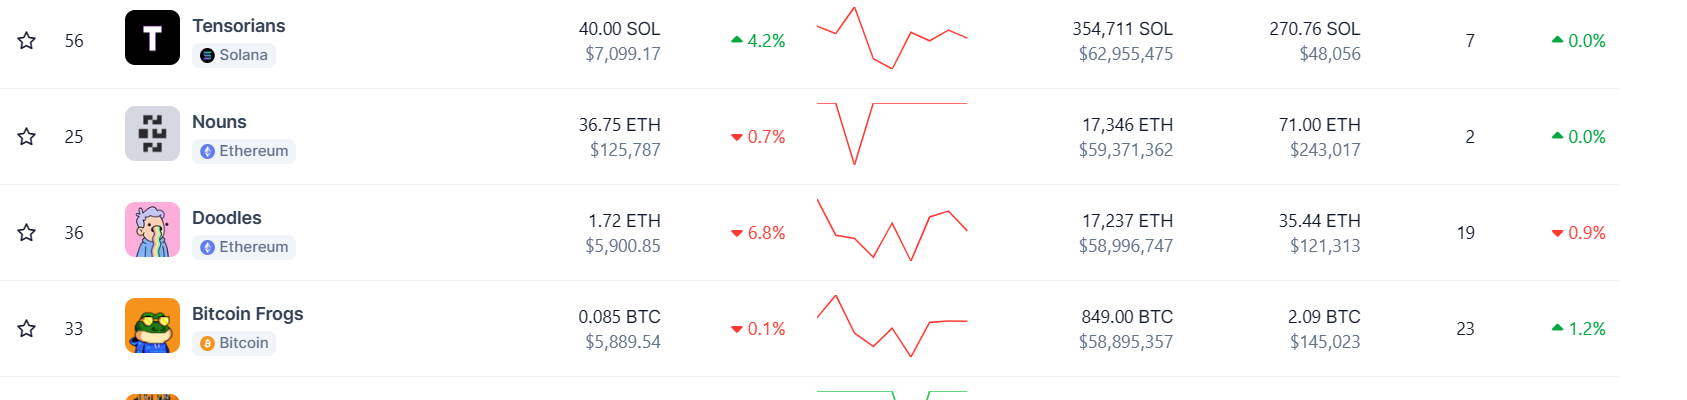Image resolution: width=1687 pixels, height=400 pixels.
Task: Go to the Doodles collection page
Action: click(226, 218)
